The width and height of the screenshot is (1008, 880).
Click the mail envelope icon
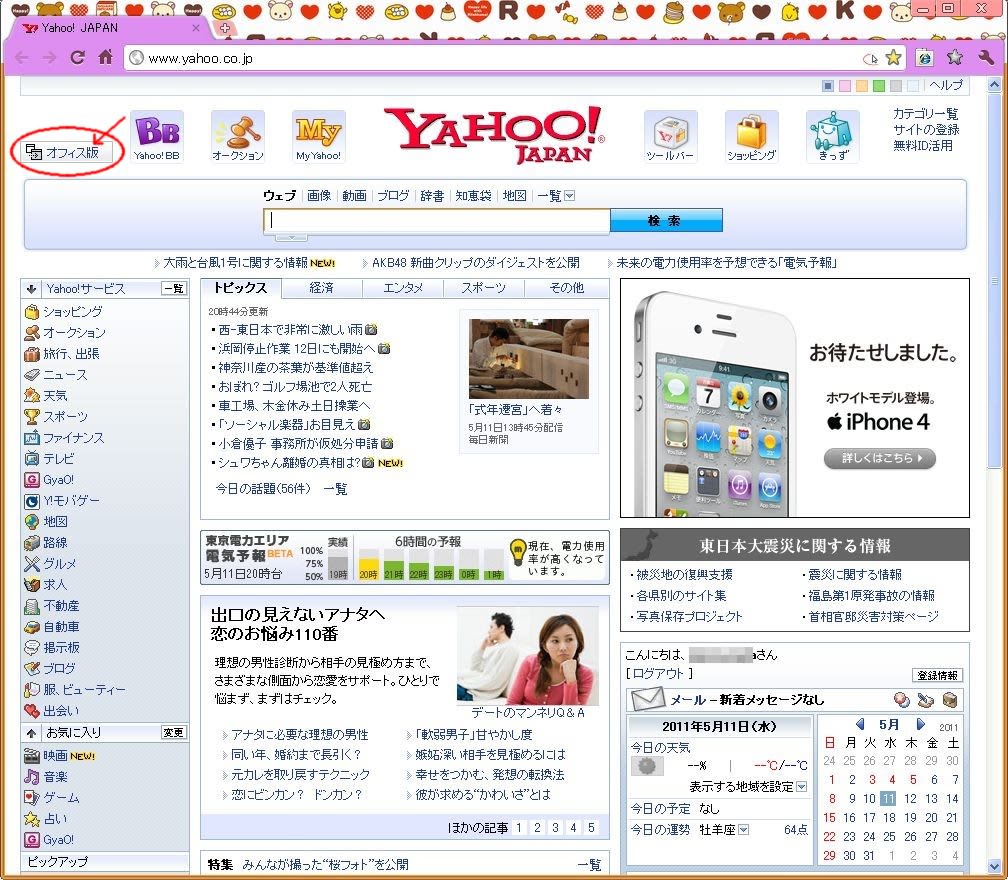coord(647,700)
